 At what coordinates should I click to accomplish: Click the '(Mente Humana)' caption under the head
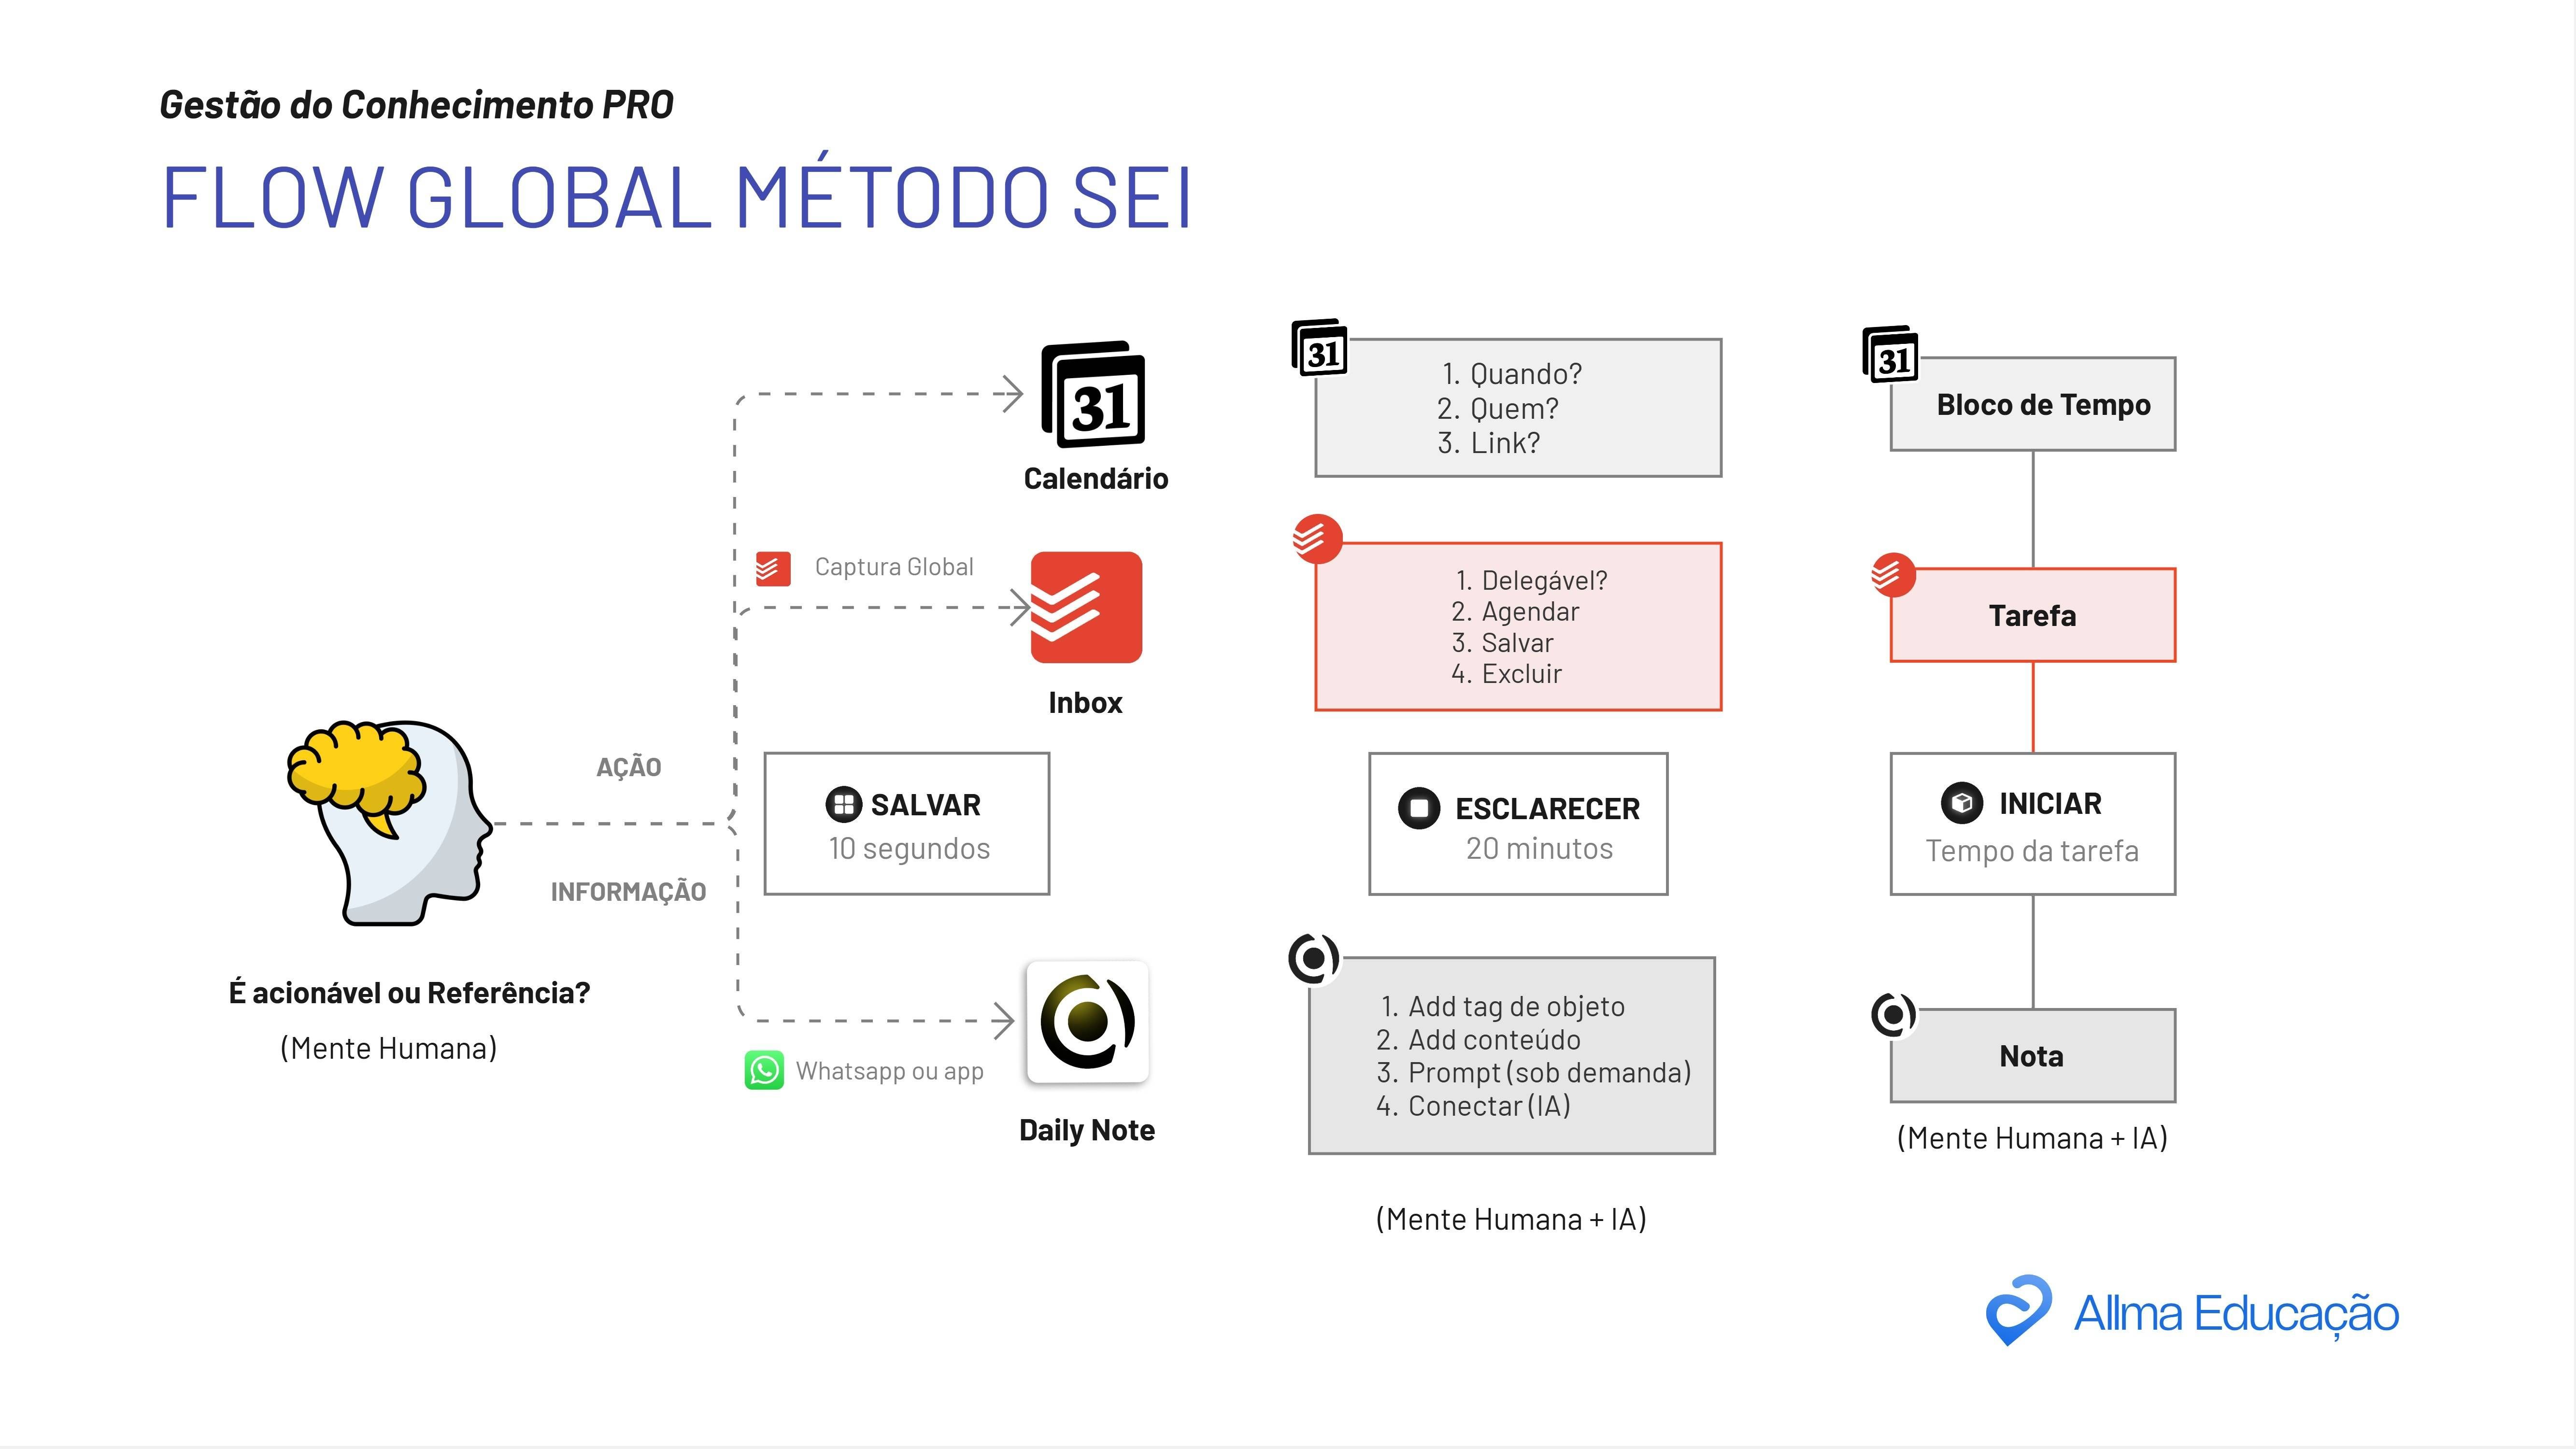388,1048
